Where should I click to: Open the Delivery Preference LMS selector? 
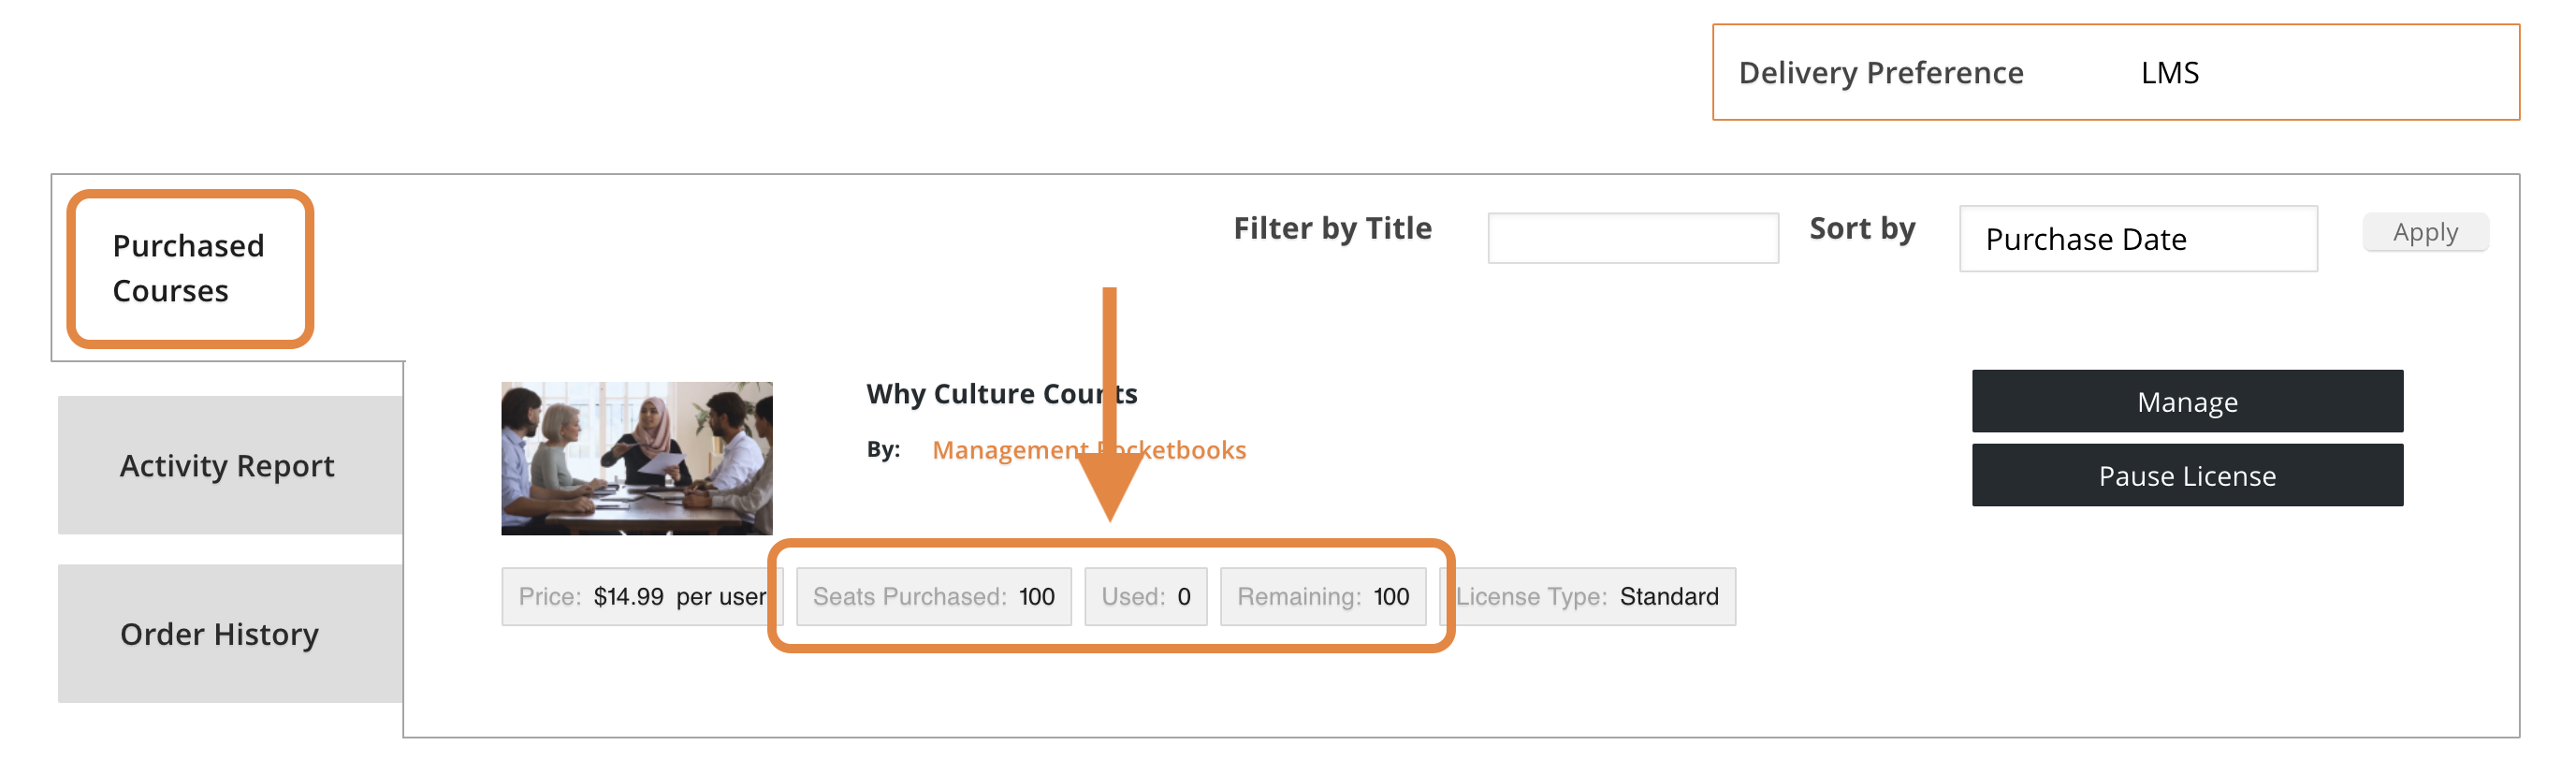click(x=2170, y=73)
